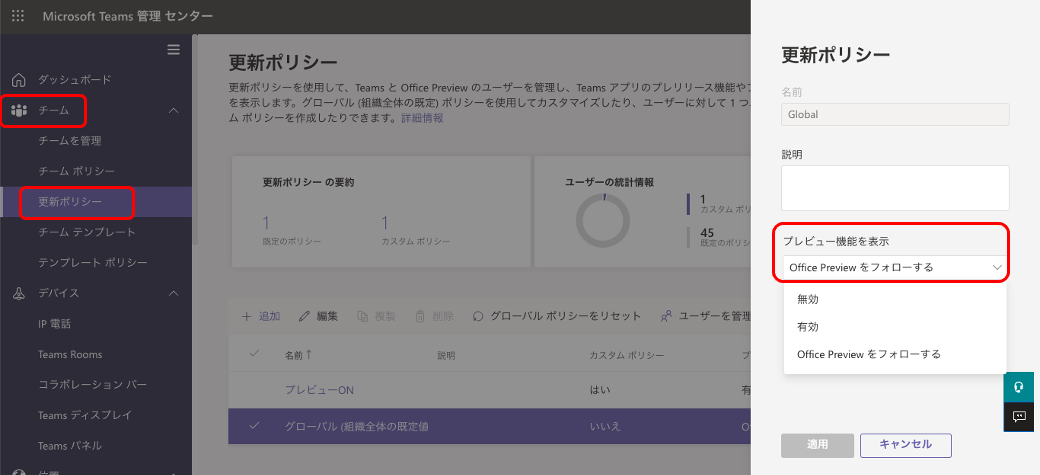This screenshot has width=1040, height=475.
Task: Click the いいえ cell in グローバル row
Action: point(605,426)
